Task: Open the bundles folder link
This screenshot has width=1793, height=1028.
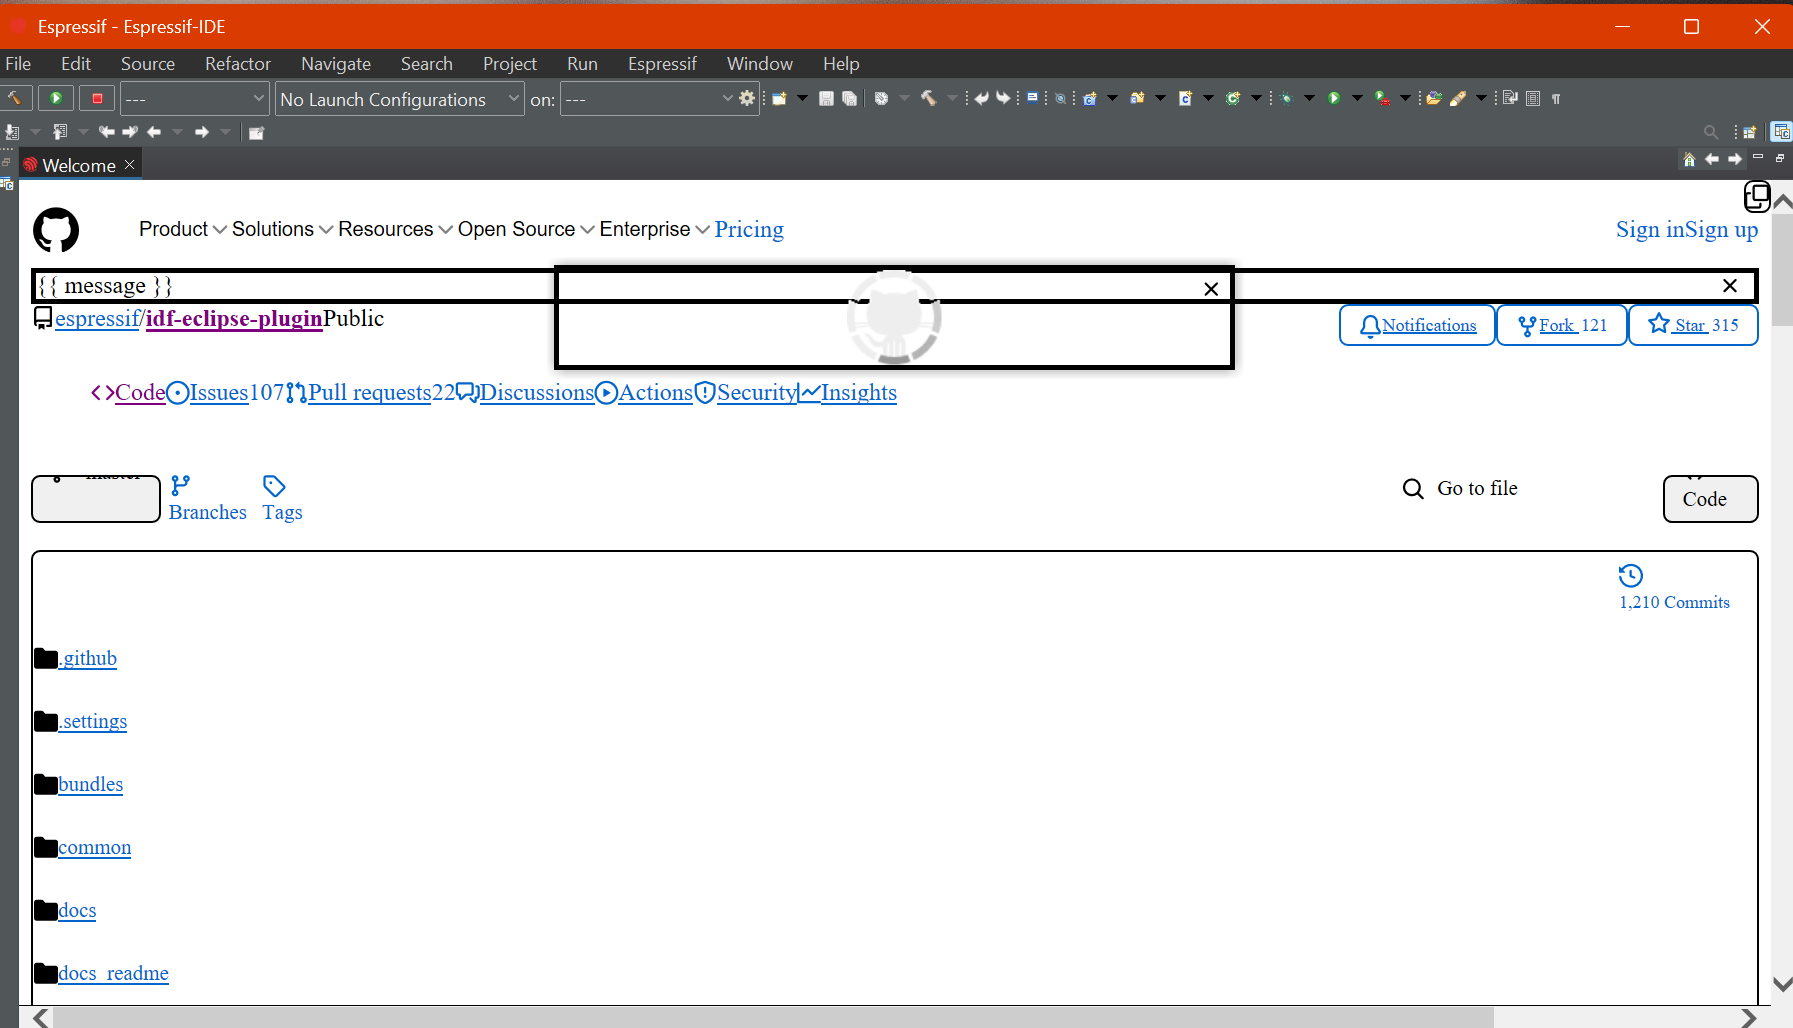Action: coord(91,784)
